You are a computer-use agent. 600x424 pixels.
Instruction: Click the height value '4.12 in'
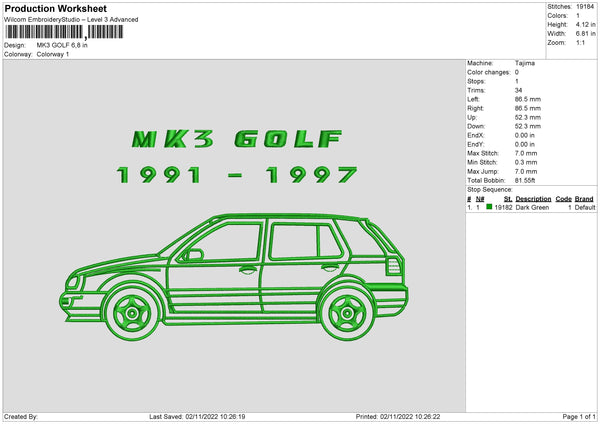click(x=585, y=24)
